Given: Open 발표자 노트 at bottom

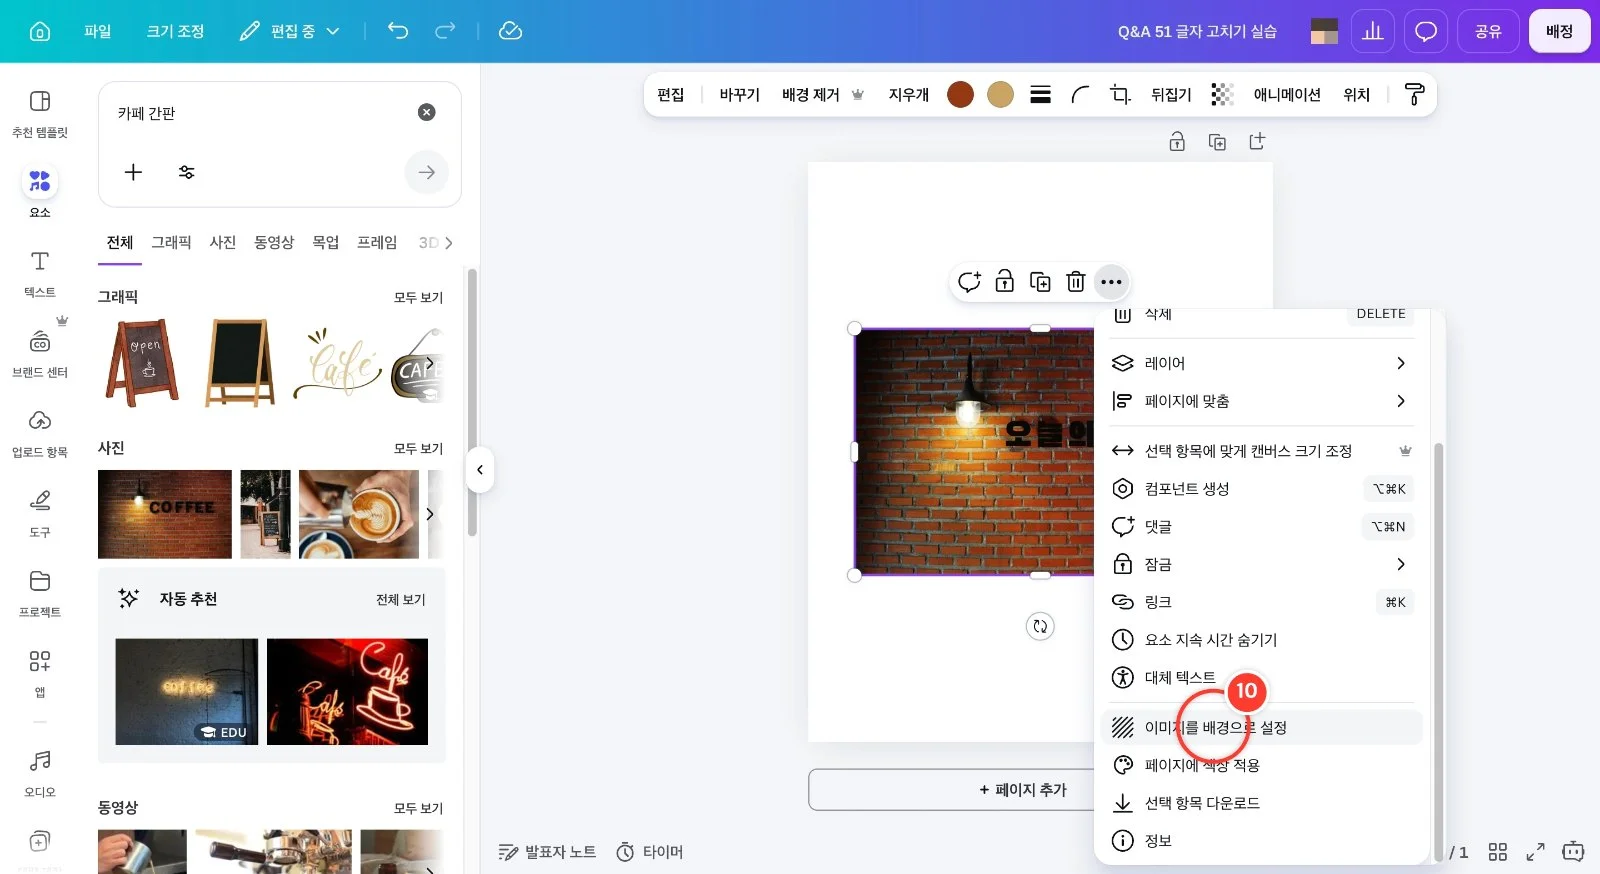Looking at the screenshot, I should click(547, 852).
